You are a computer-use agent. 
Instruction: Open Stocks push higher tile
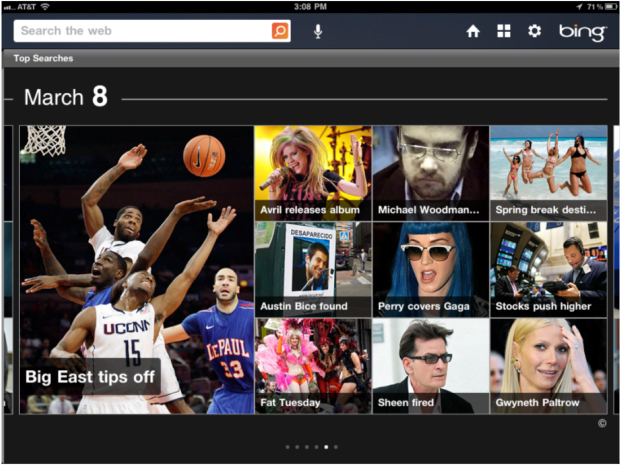(548, 269)
